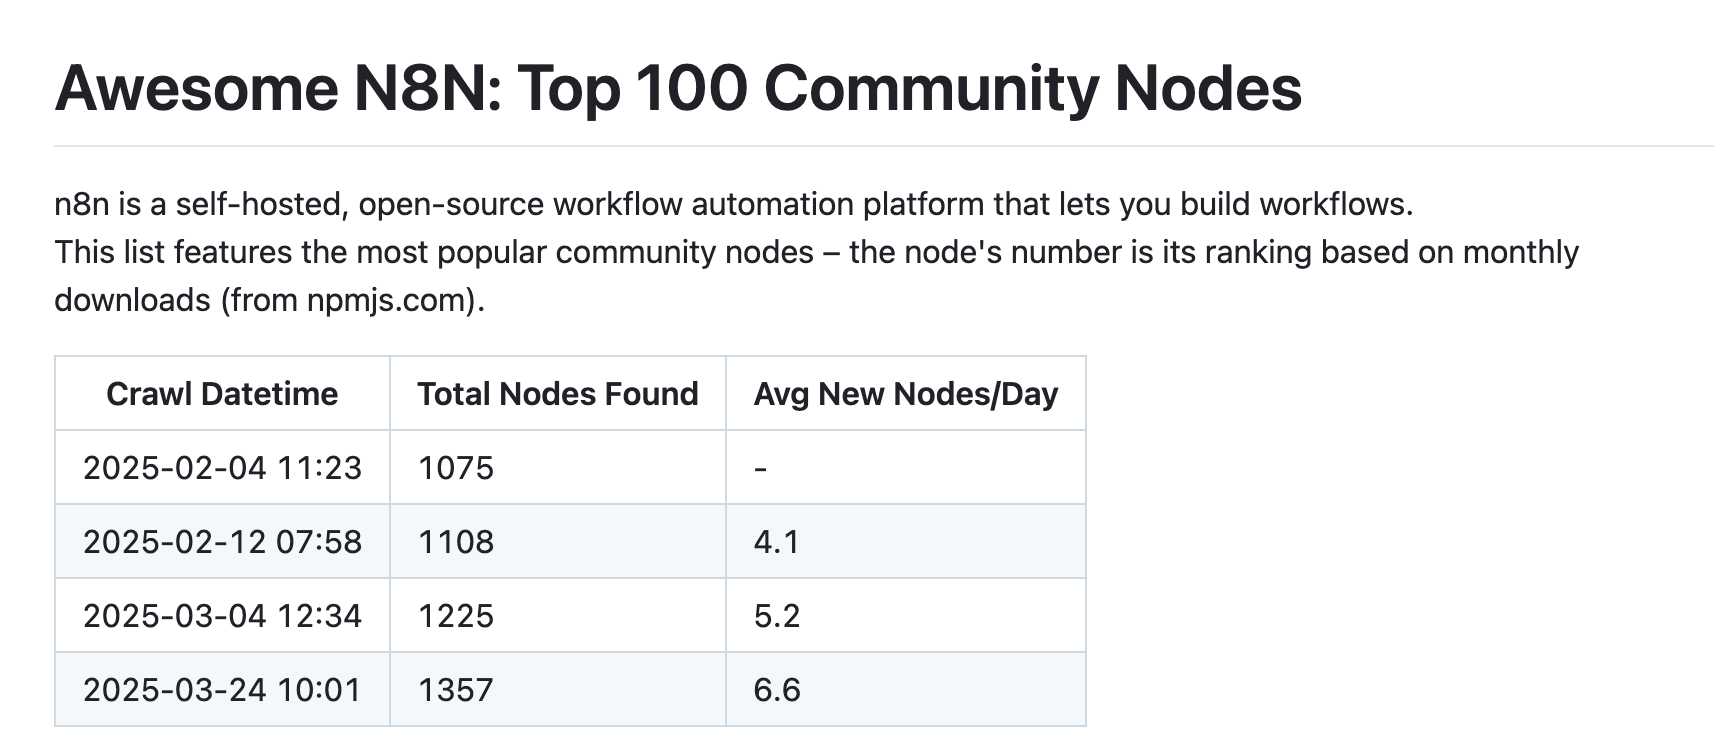Select the 2025-02-12 07:58 datetime cell
Screen dimensions: 1726x744
coord(222,542)
